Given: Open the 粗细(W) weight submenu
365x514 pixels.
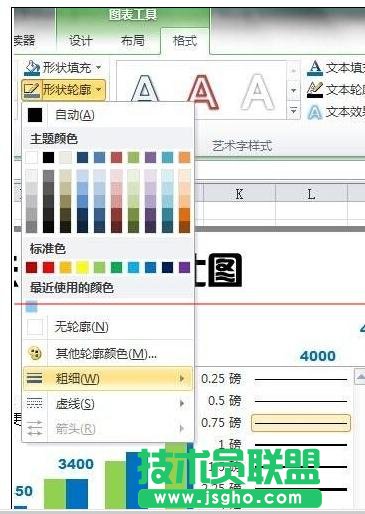Looking at the screenshot, I should coord(108,378).
